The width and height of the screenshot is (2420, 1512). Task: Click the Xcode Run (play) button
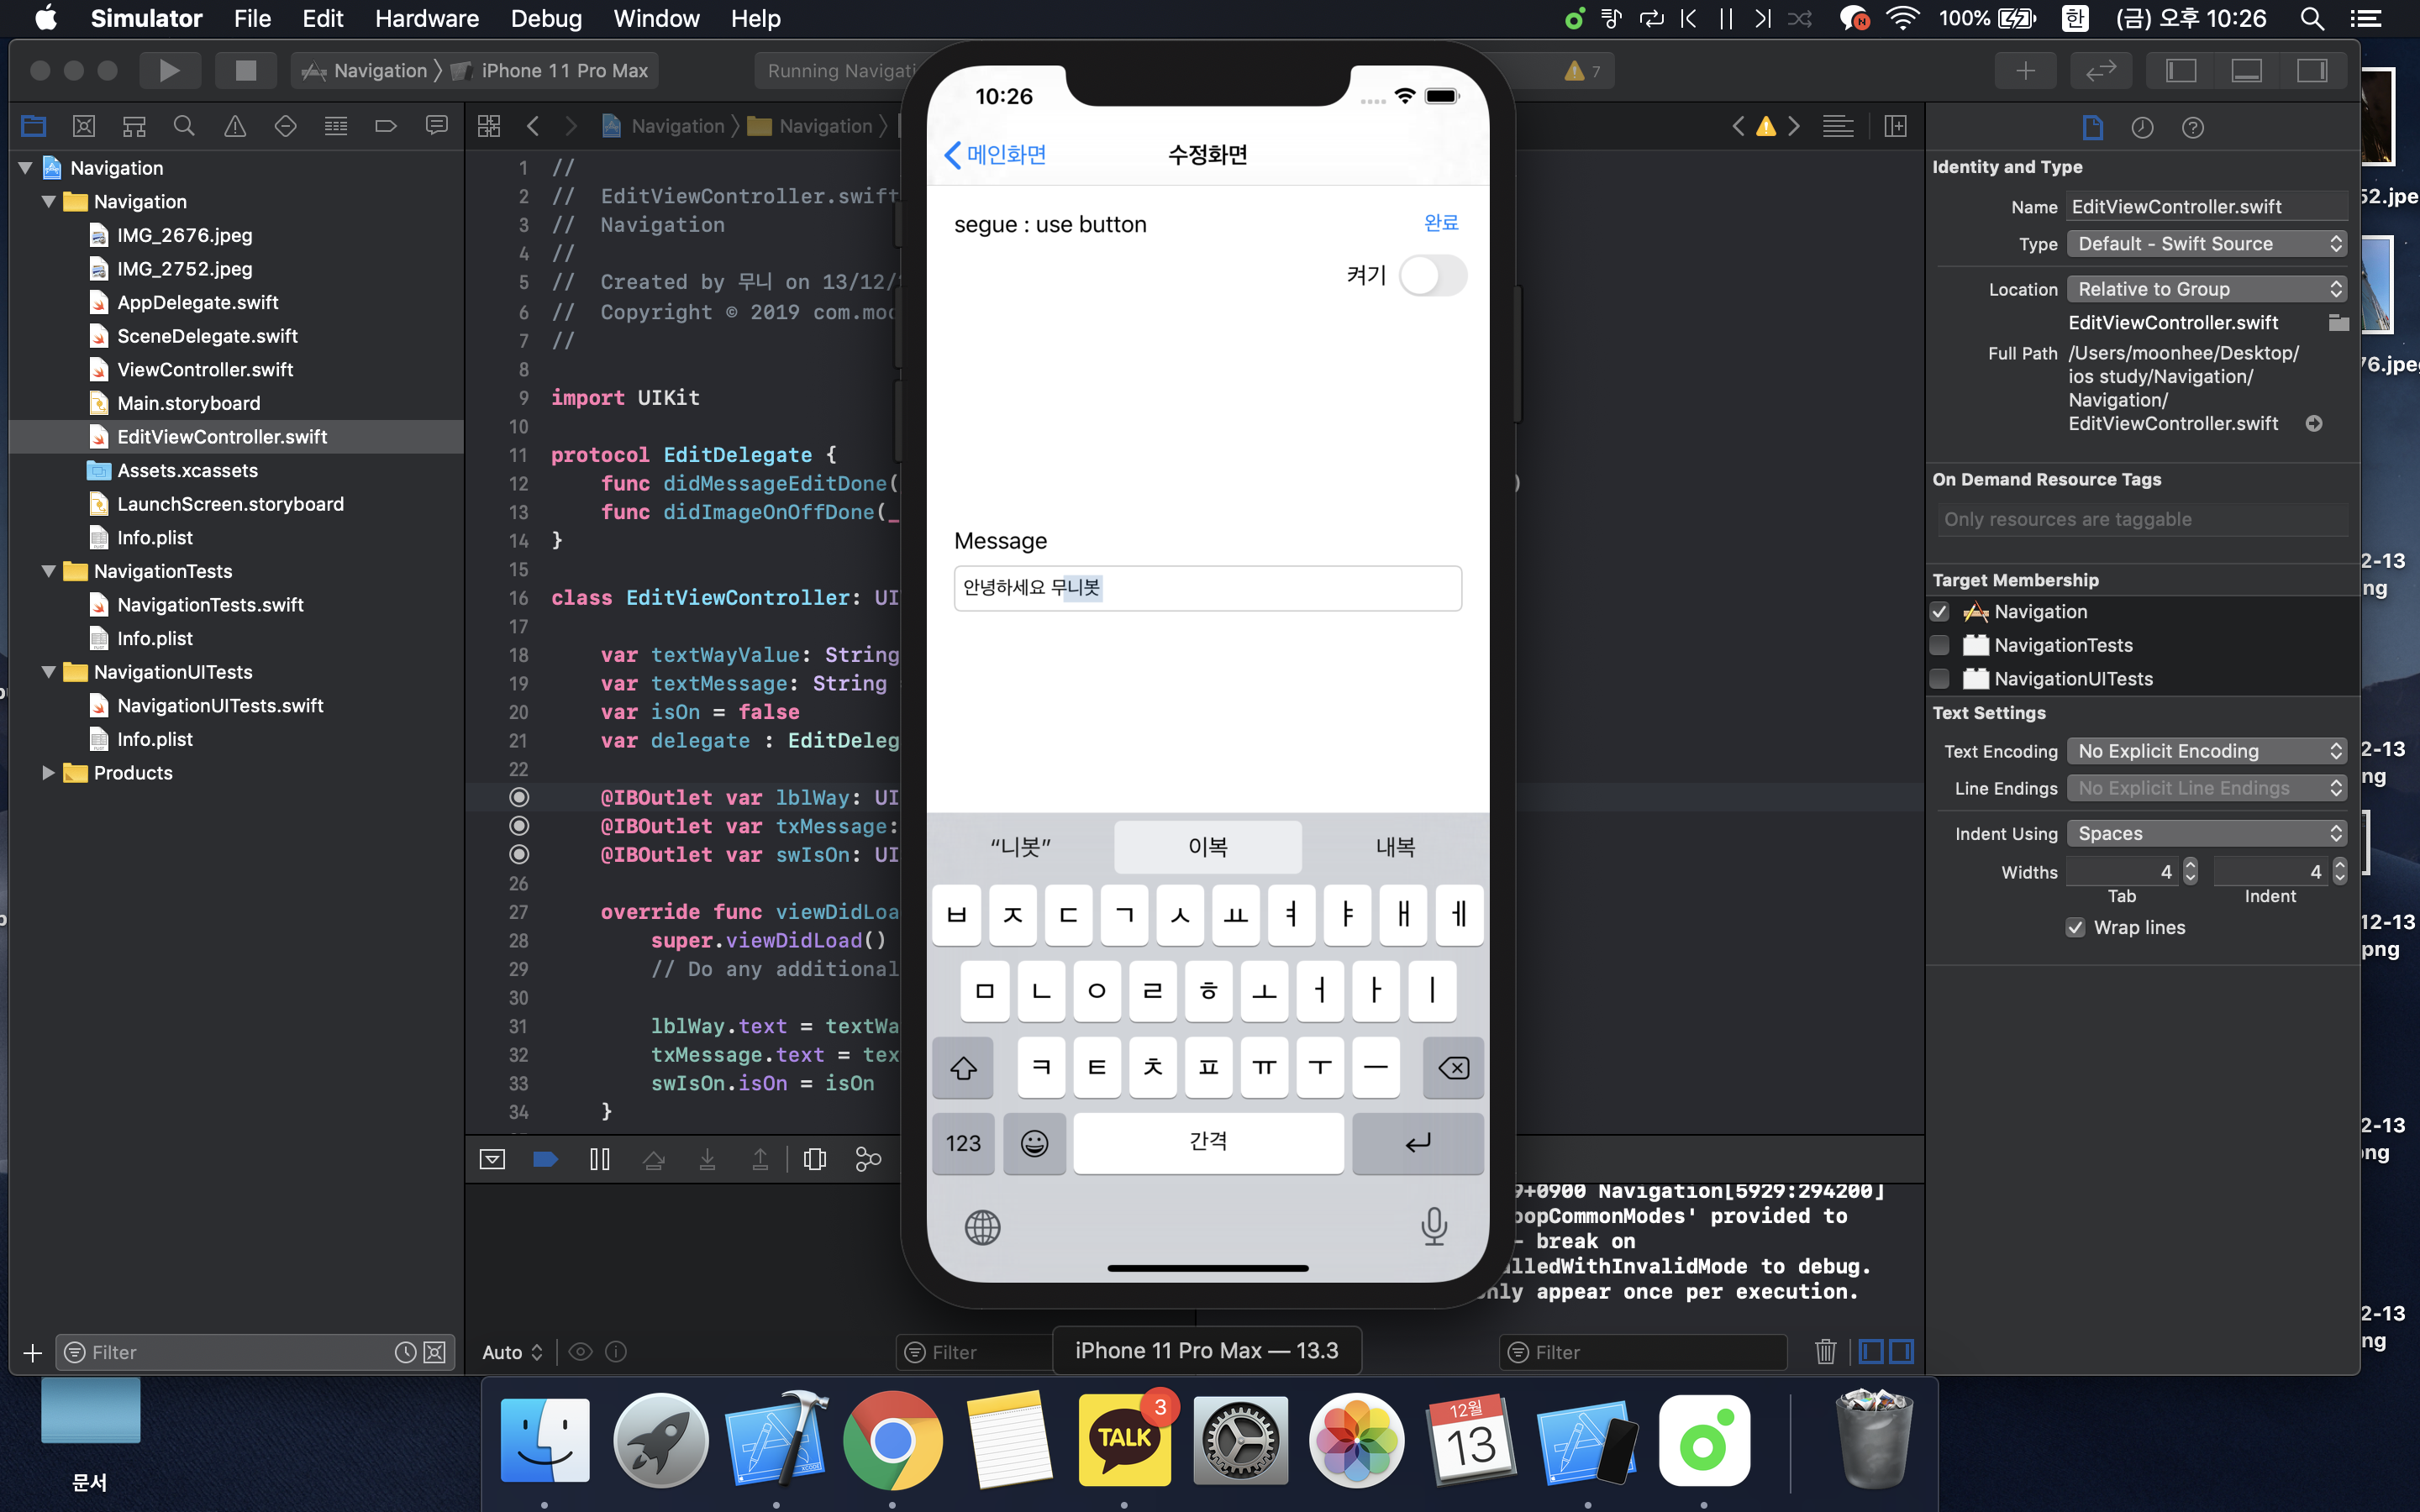pyautogui.click(x=169, y=70)
